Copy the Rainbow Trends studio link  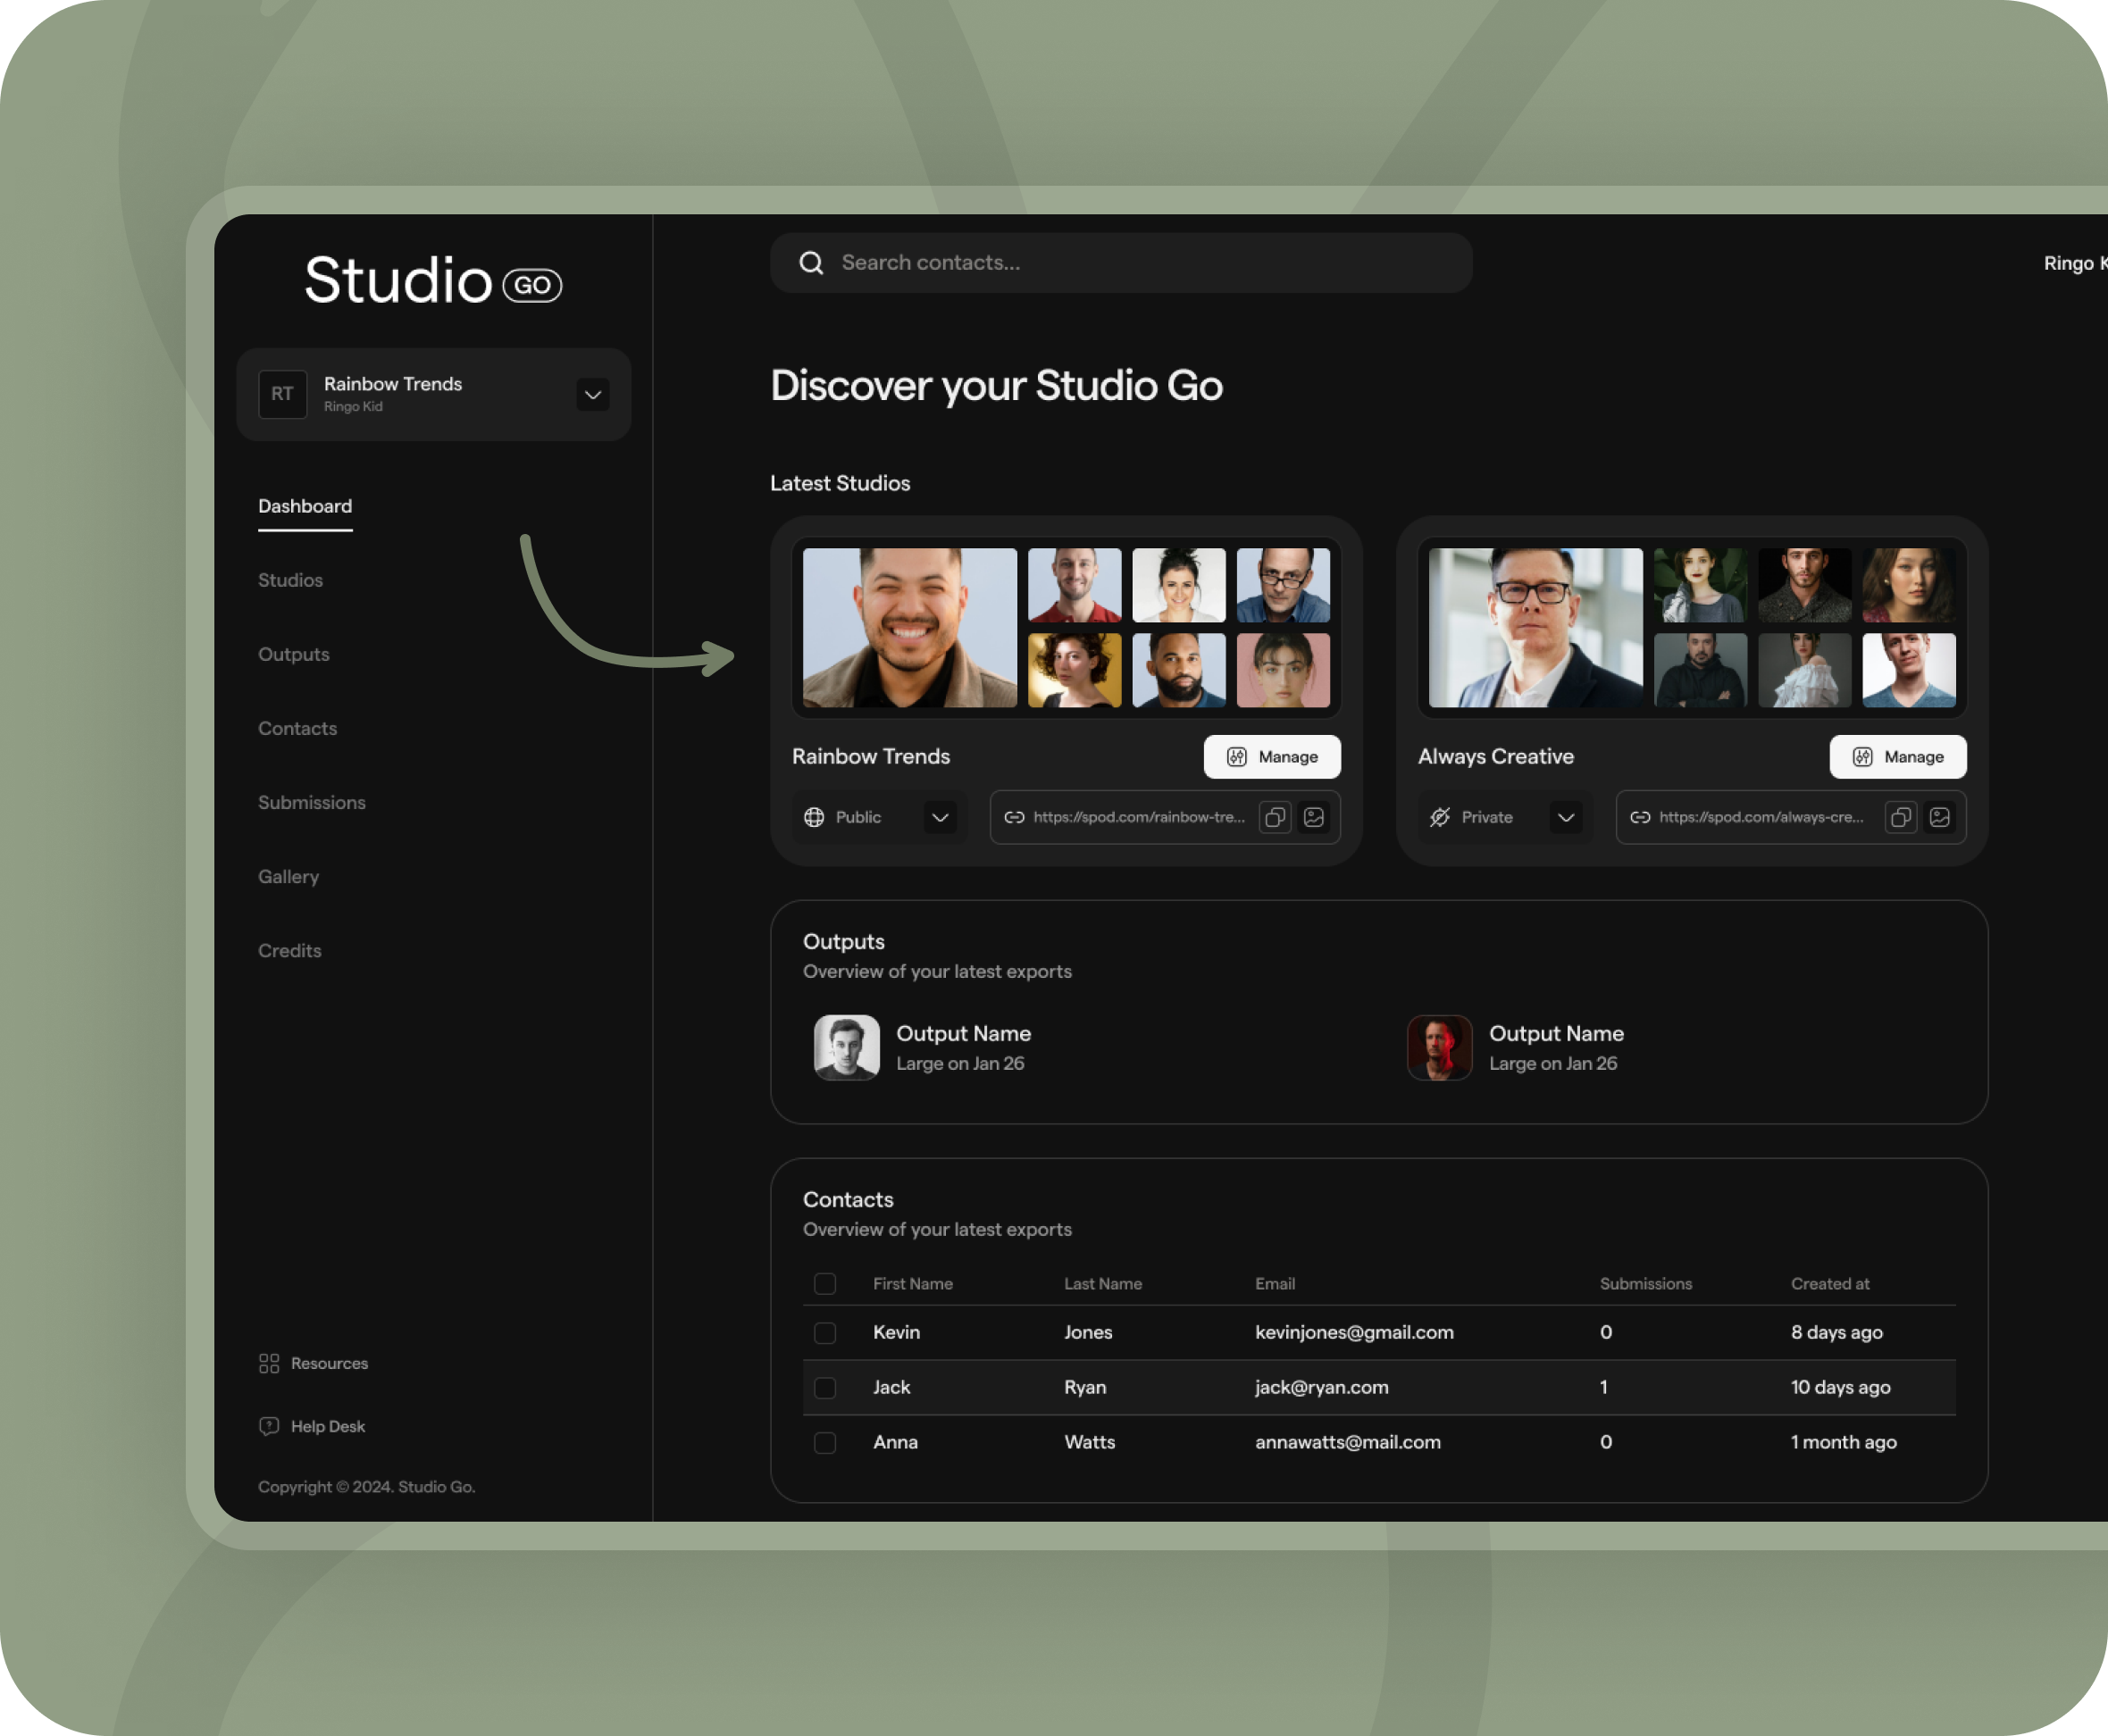pos(1274,817)
